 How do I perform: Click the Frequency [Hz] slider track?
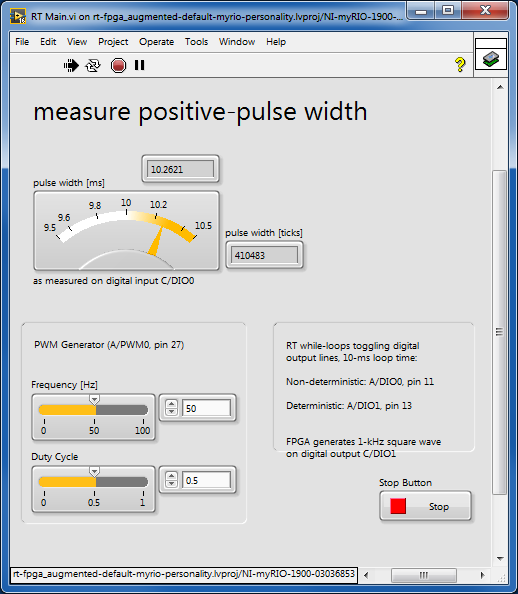tap(93, 410)
